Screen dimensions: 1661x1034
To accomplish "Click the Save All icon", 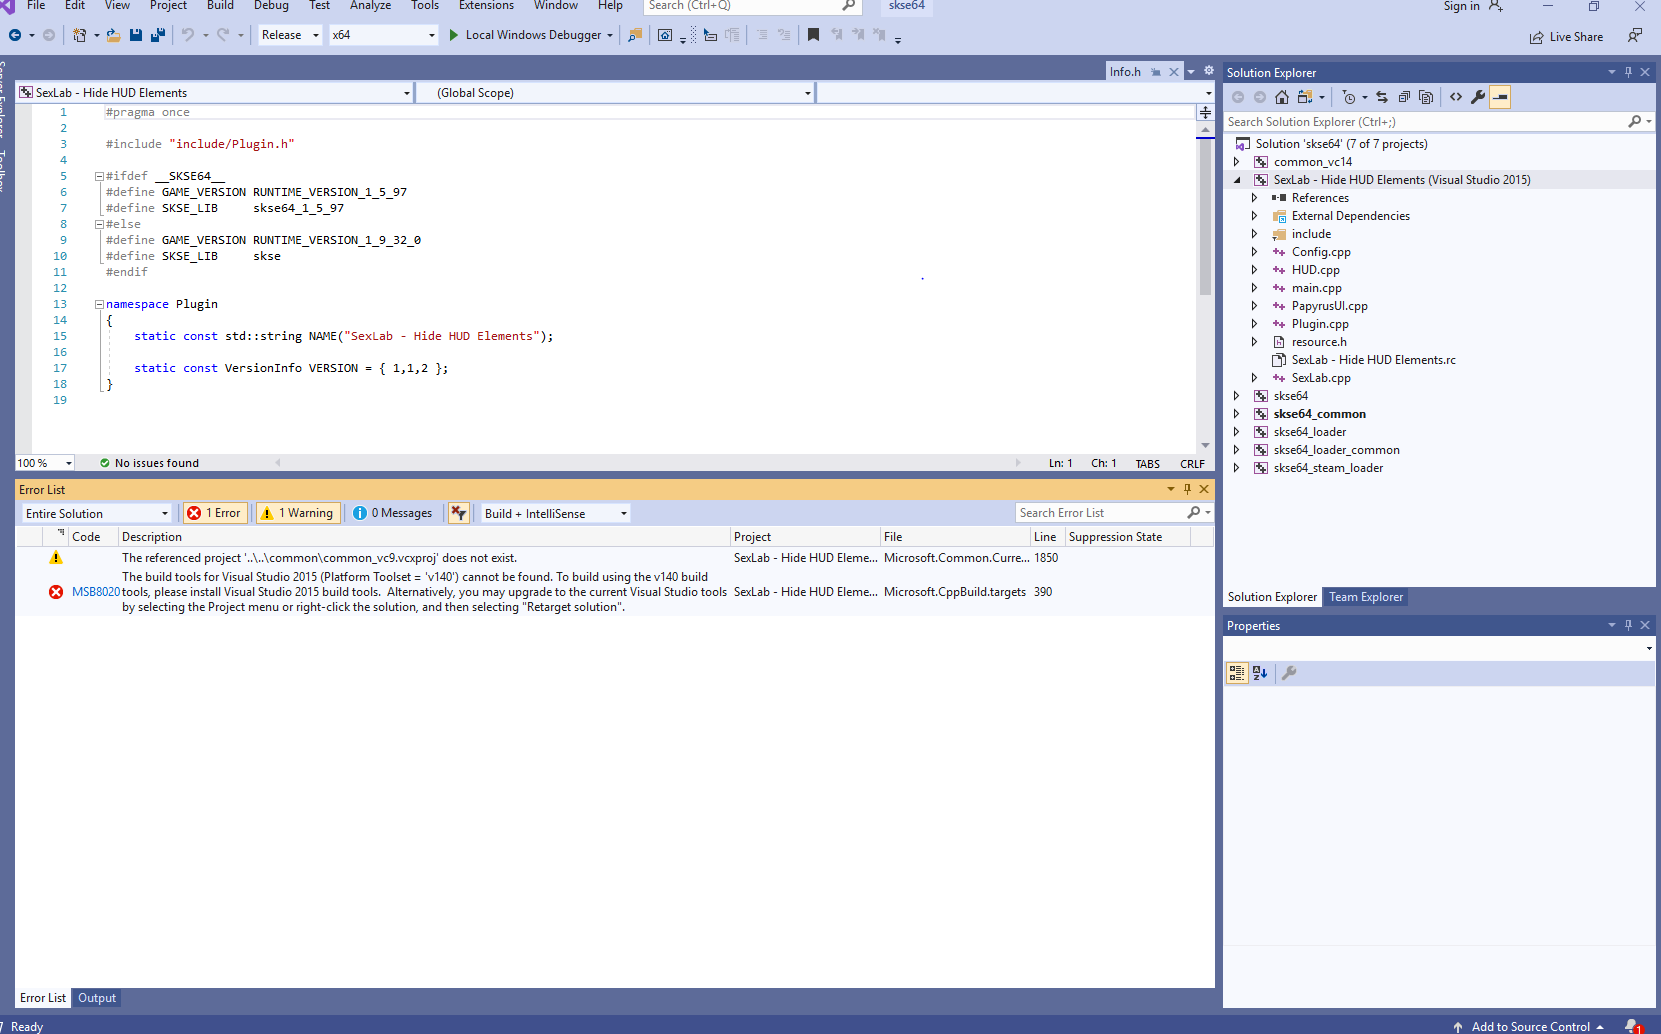I will (x=158, y=35).
